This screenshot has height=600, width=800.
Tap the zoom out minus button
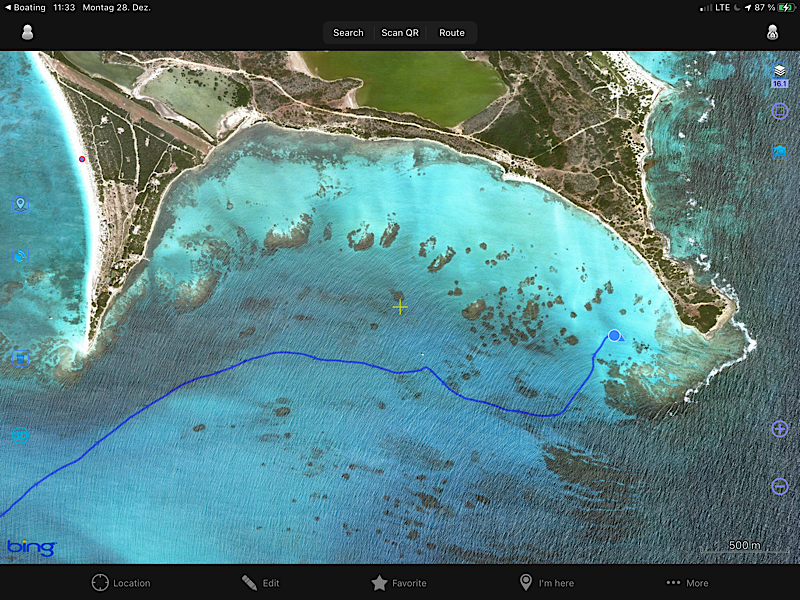point(779,486)
